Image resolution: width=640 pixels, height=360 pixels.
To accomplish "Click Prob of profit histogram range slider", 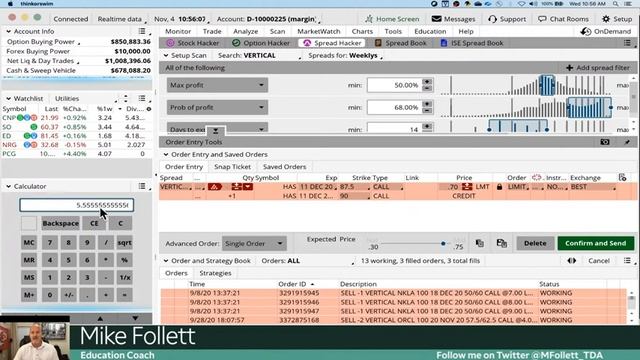I will 589,107.
